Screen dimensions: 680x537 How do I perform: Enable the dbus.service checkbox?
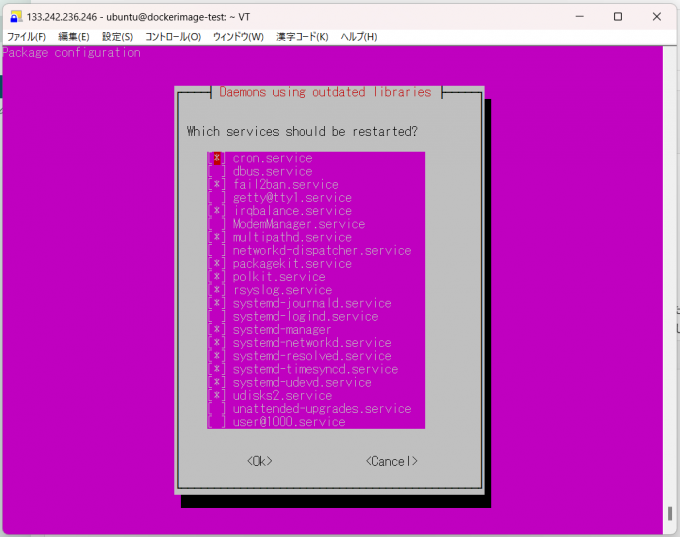click(217, 171)
